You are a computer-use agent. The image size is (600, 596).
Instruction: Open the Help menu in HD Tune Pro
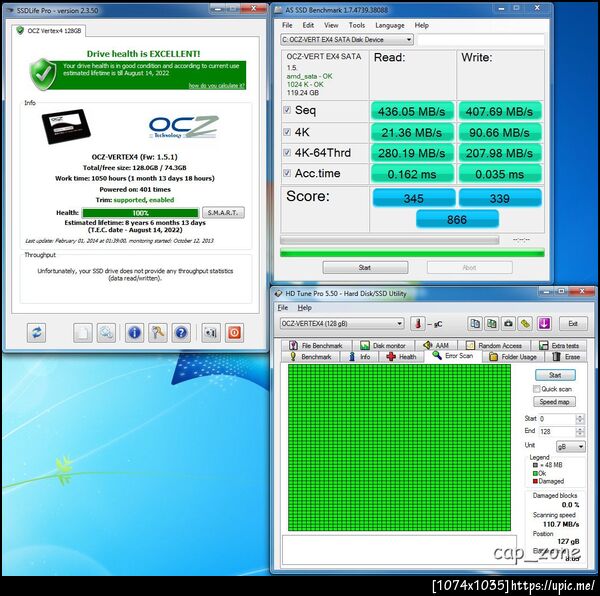305,308
